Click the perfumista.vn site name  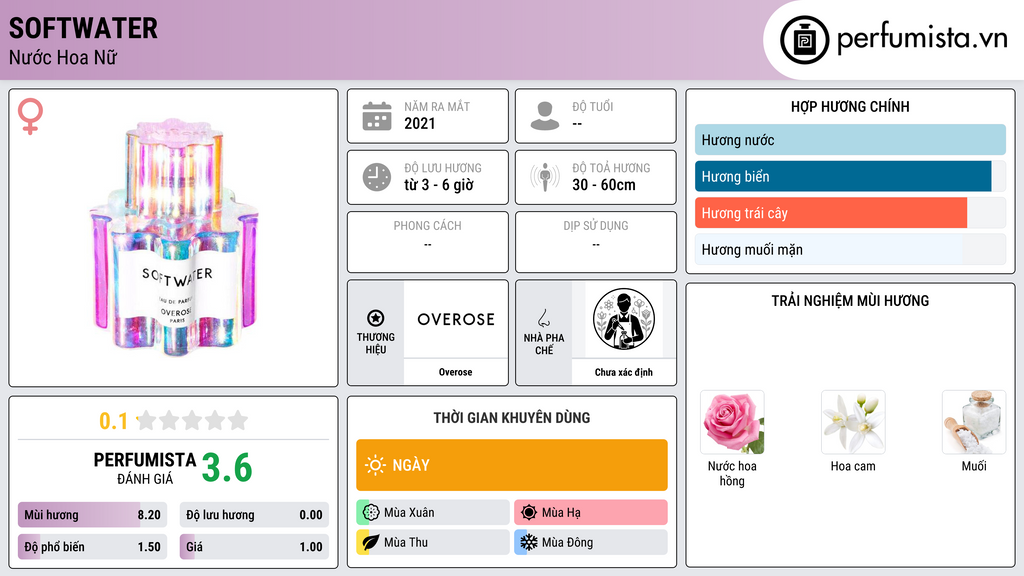point(922,39)
